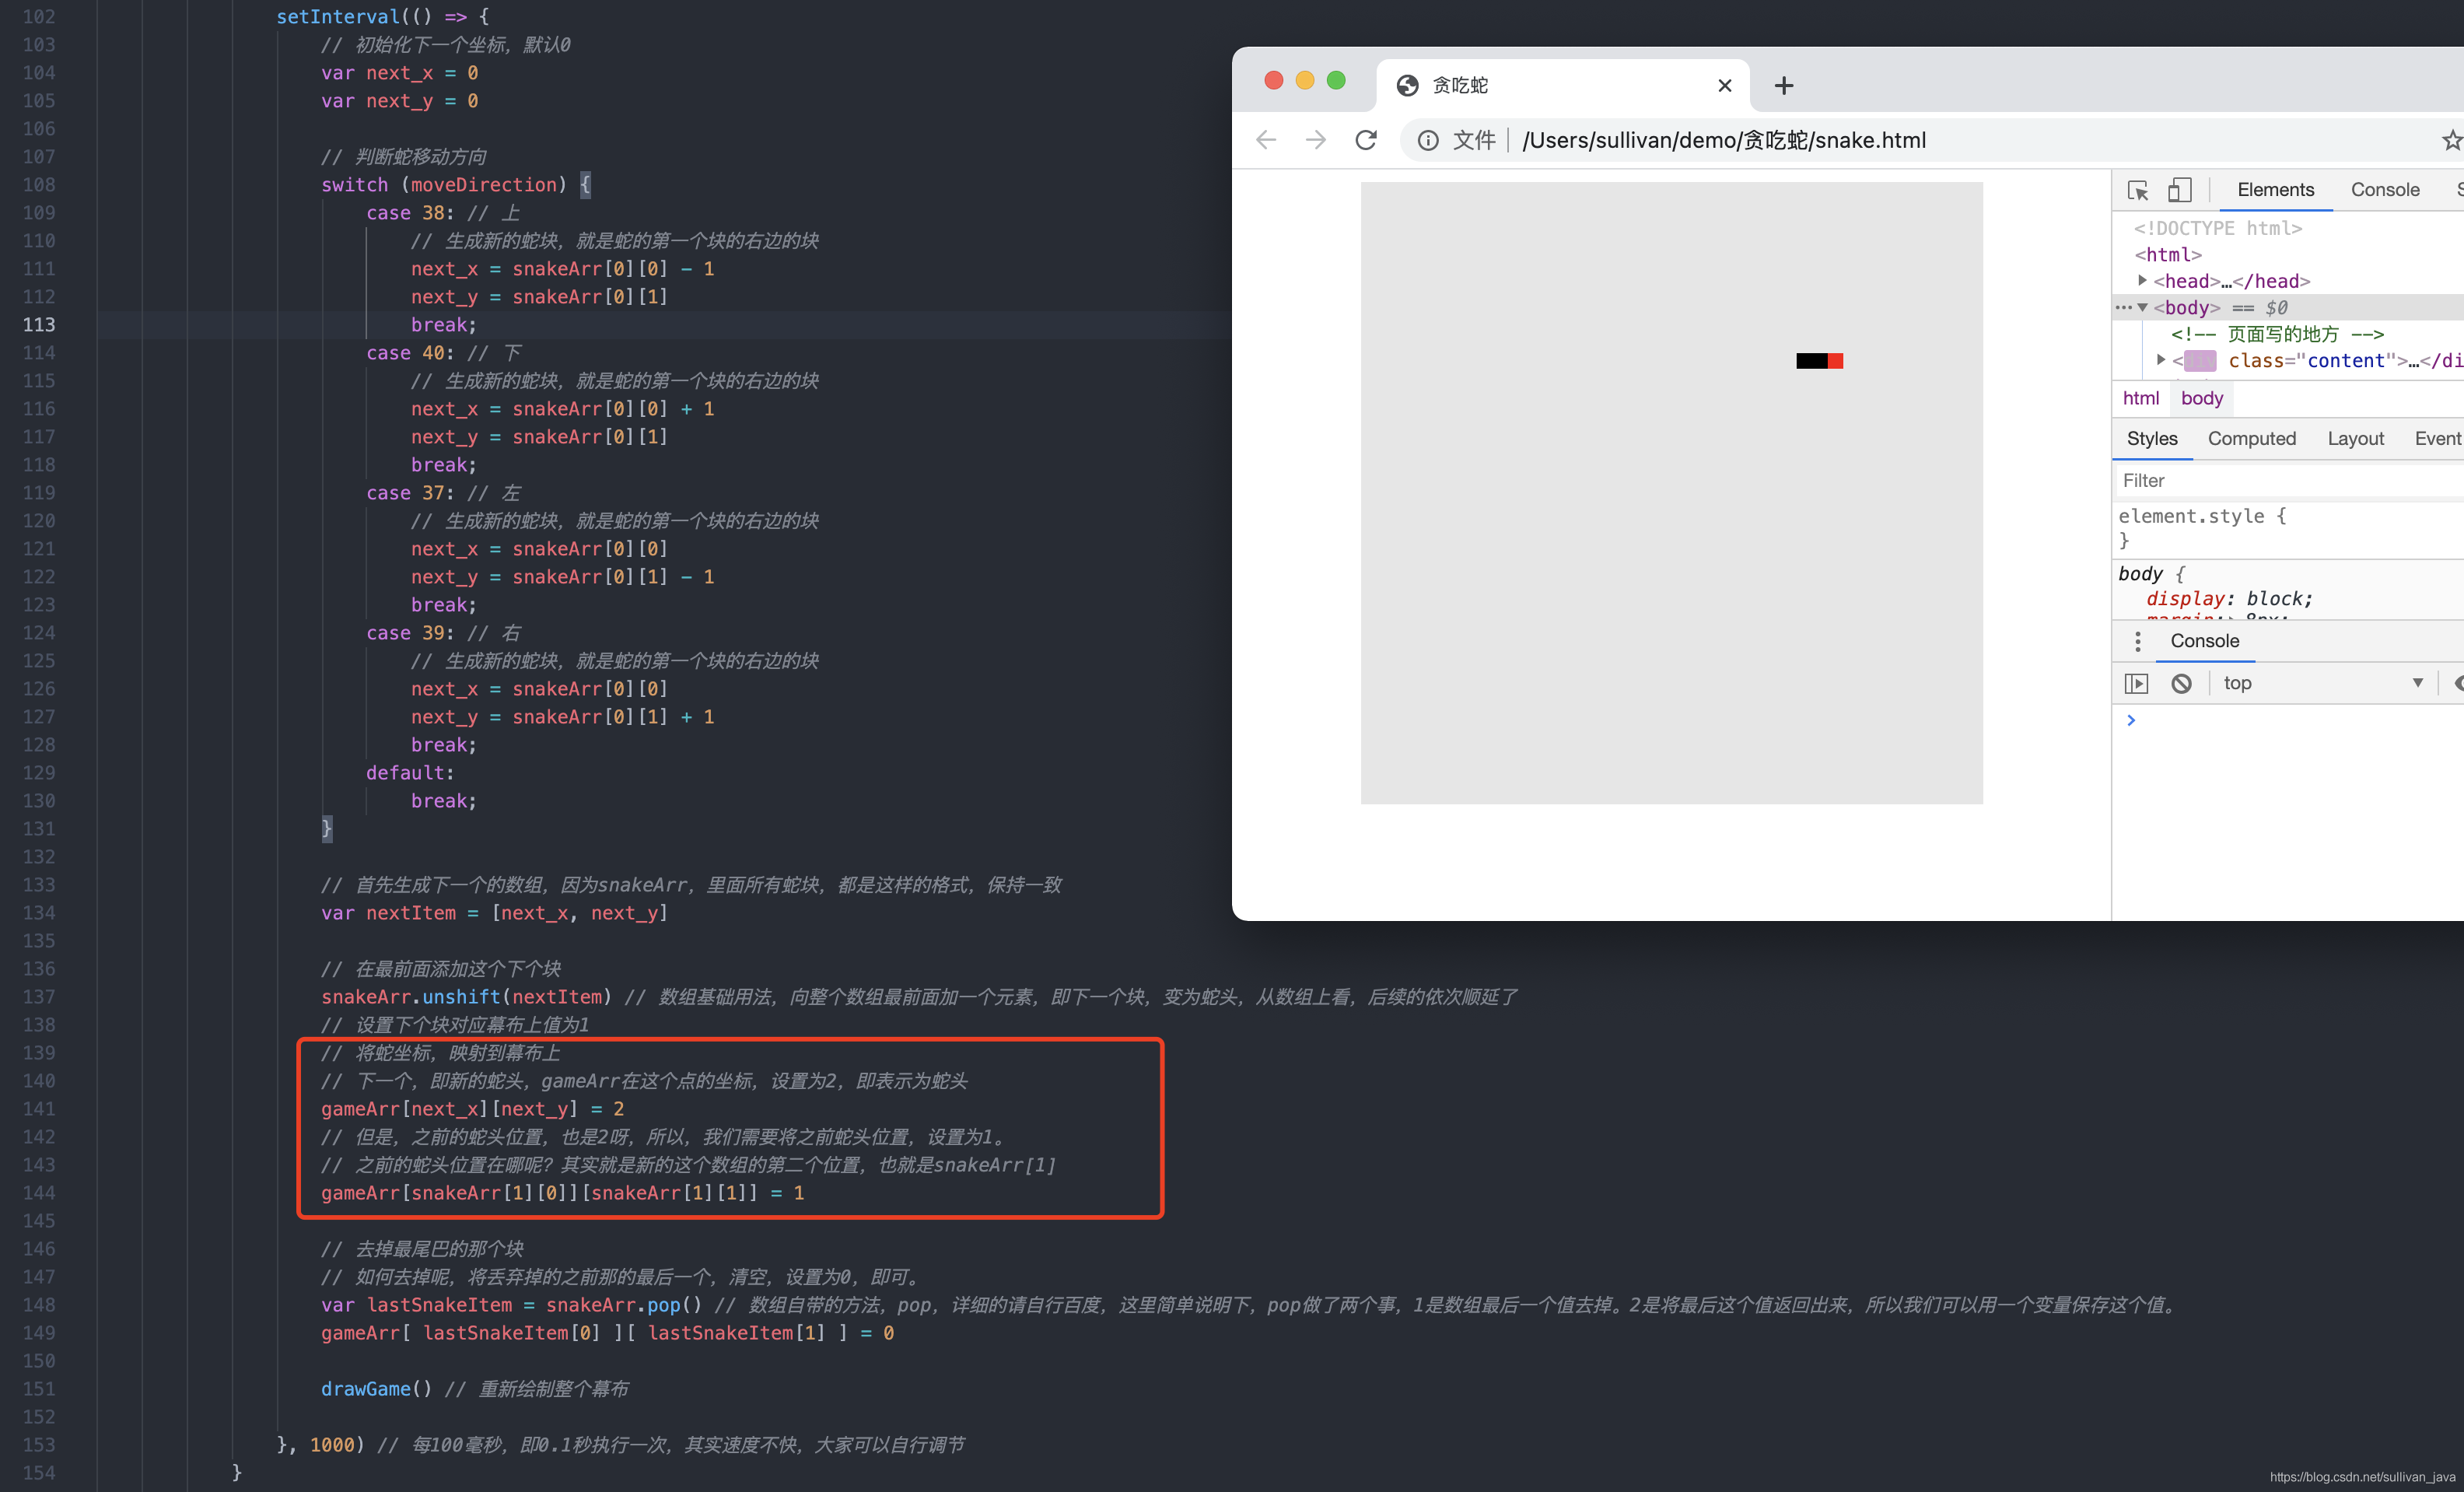
Task: Focus the Styles Filter field
Action: [2288, 481]
